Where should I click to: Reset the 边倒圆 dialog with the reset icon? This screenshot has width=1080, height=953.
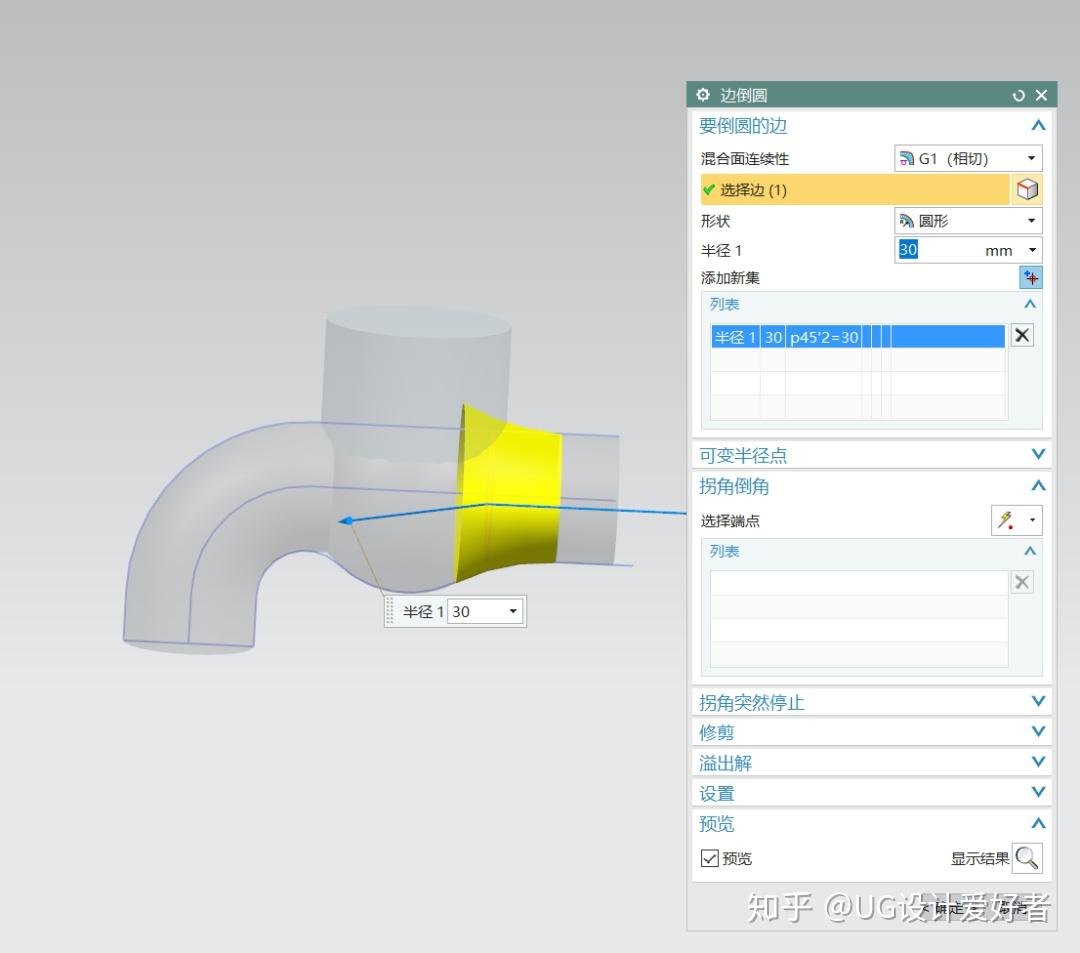point(1018,95)
